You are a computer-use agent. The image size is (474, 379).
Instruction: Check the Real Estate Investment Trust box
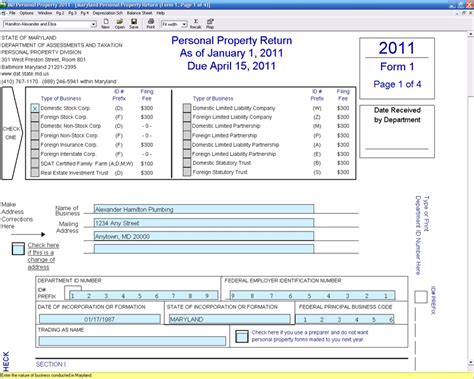(35, 172)
